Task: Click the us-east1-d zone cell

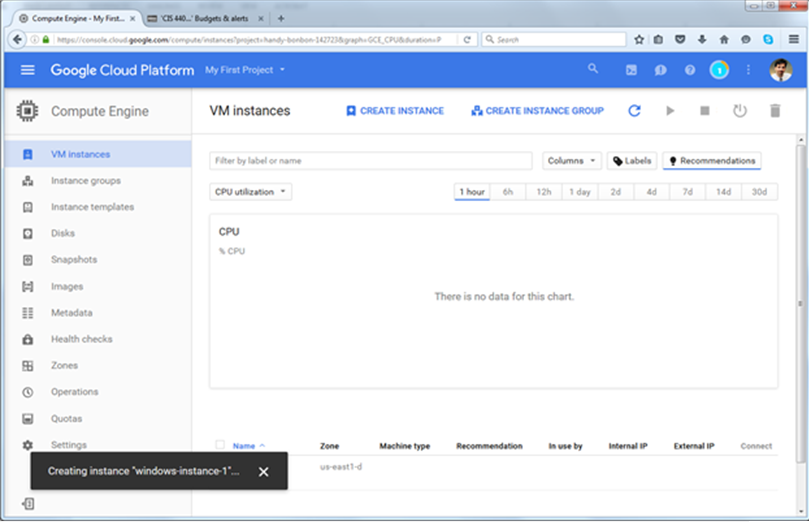Action: 341,467
